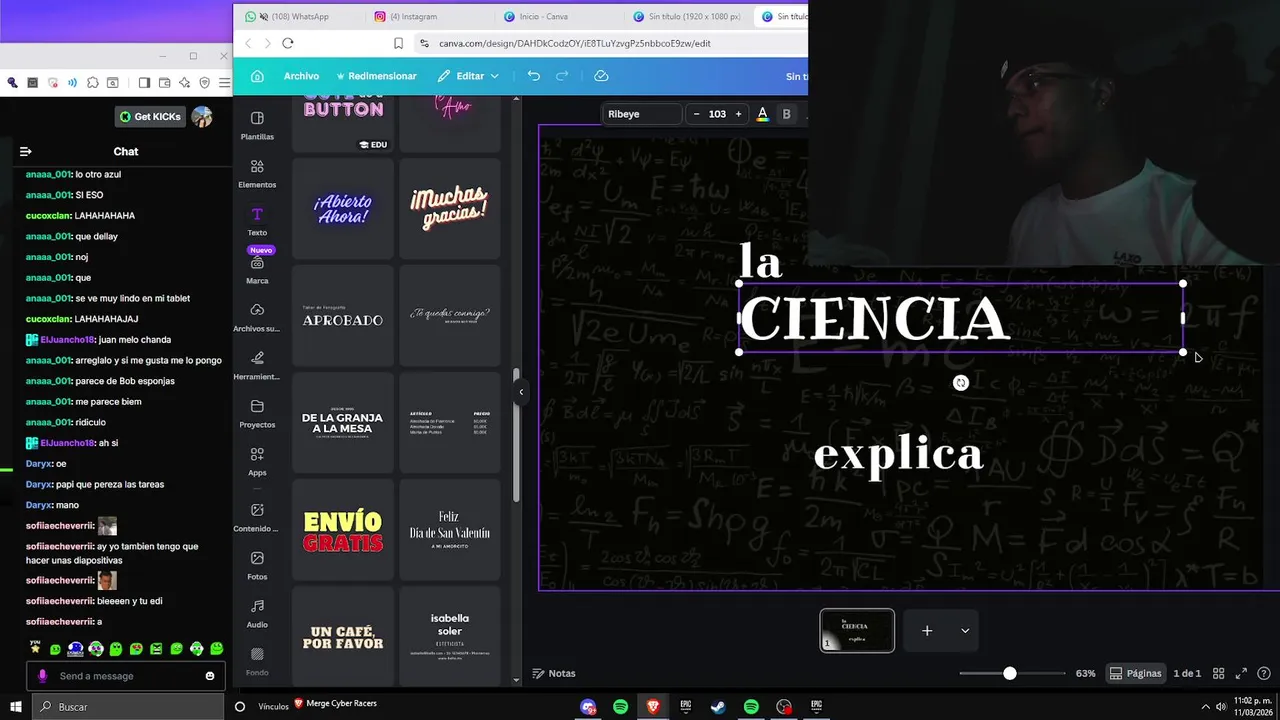This screenshot has width=1280, height=720.
Task: Adjust the zoom slider handle
Action: click(x=1010, y=674)
